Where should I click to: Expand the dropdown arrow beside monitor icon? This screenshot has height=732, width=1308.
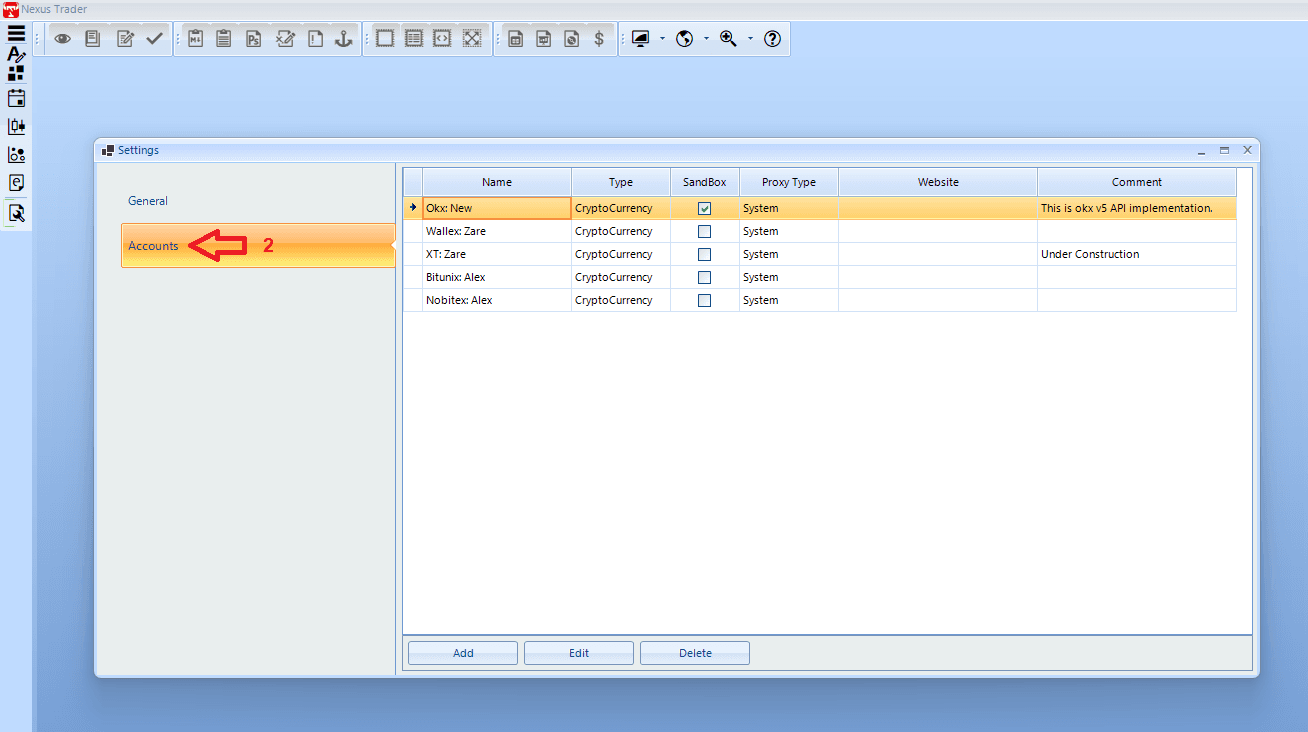coord(662,39)
